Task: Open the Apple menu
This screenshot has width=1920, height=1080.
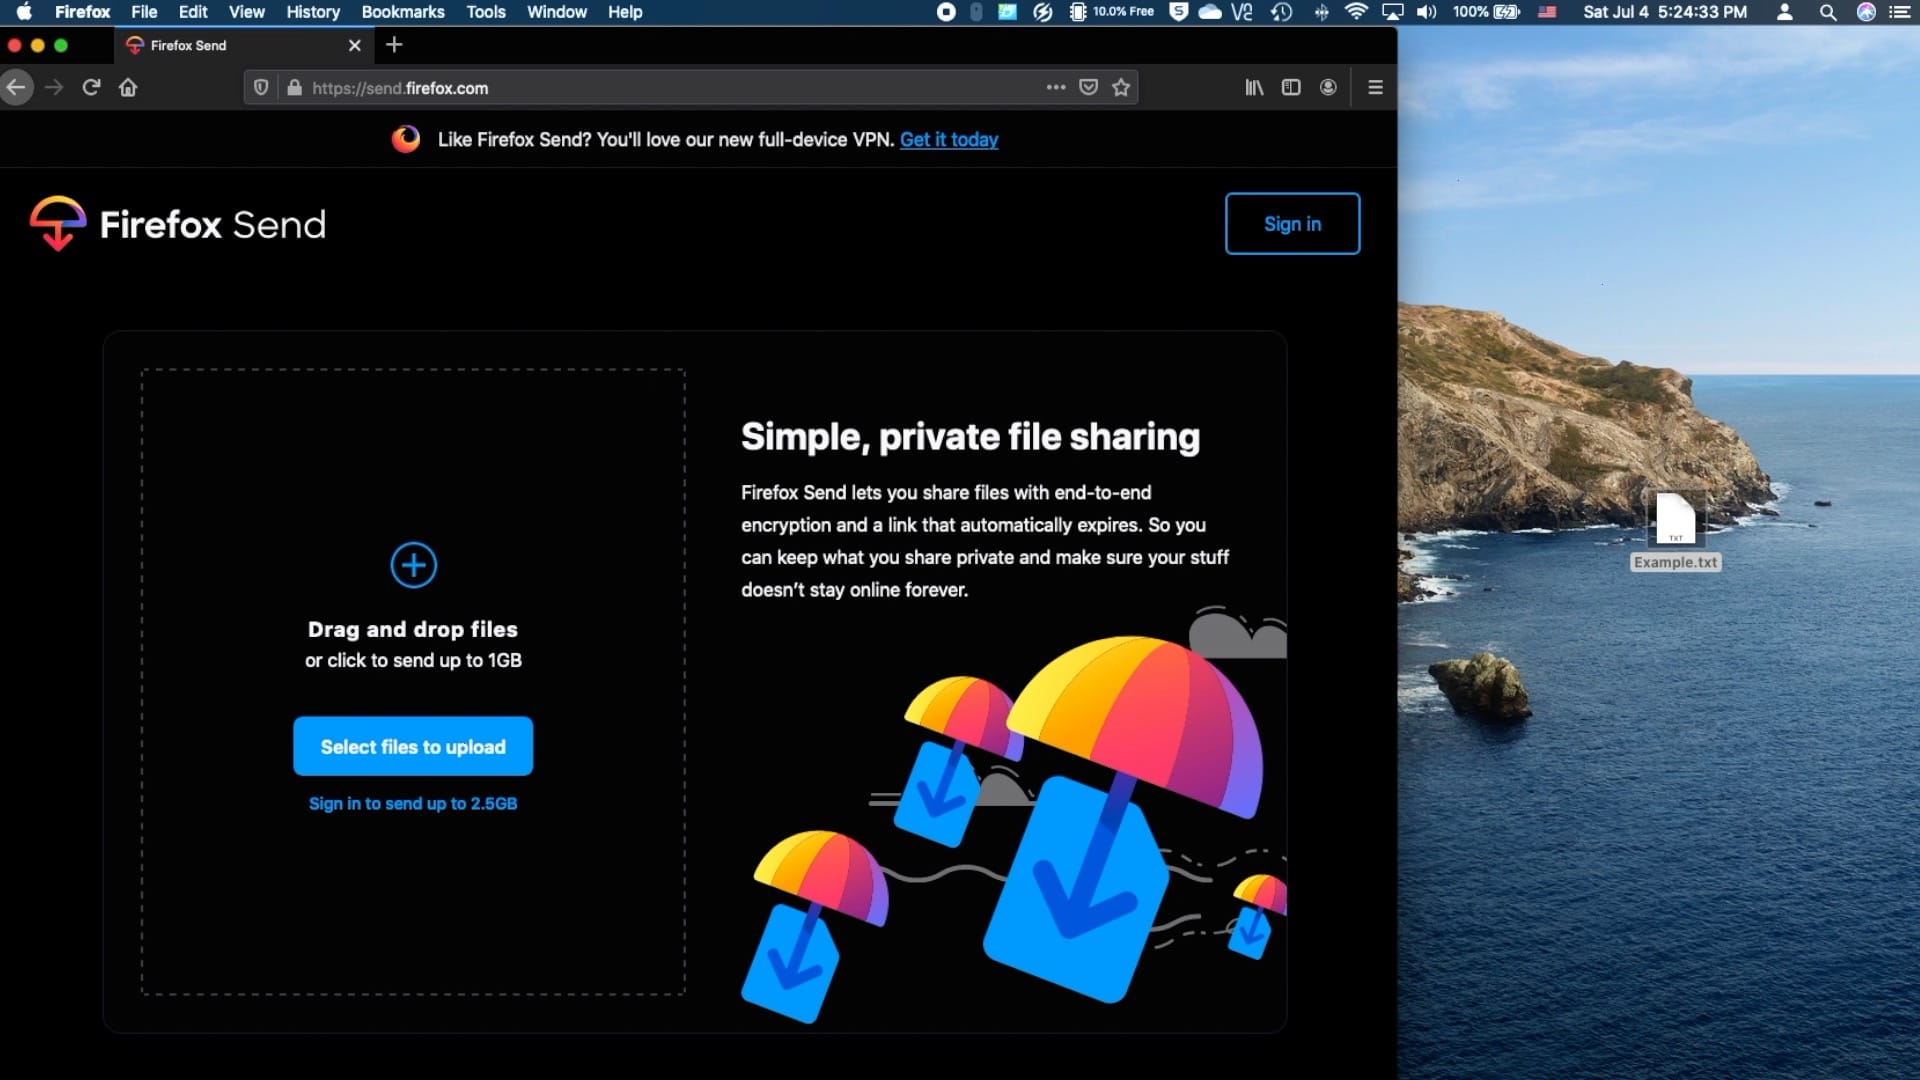Action: pyautogui.click(x=24, y=12)
